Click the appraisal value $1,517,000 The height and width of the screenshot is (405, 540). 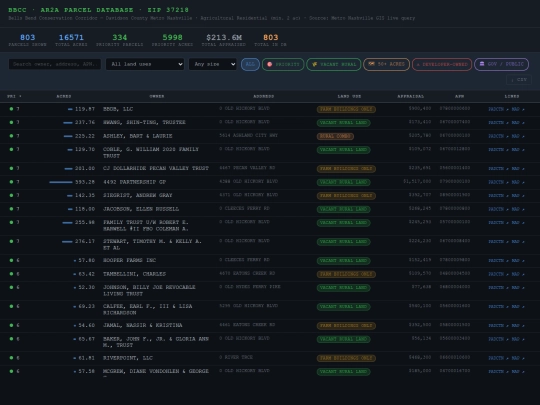coord(417,181)
